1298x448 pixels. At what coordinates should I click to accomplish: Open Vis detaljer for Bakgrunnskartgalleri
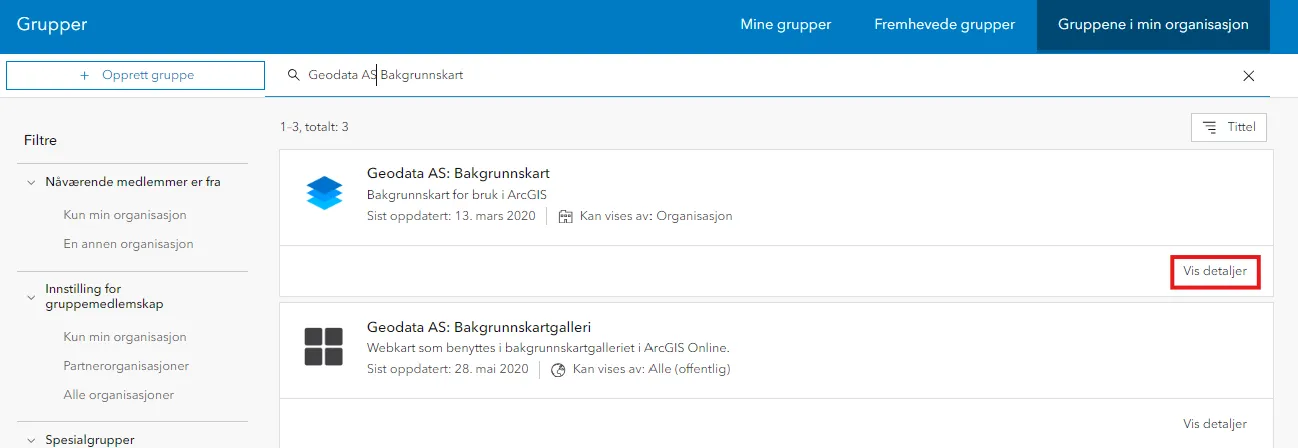click(1215, 424)
